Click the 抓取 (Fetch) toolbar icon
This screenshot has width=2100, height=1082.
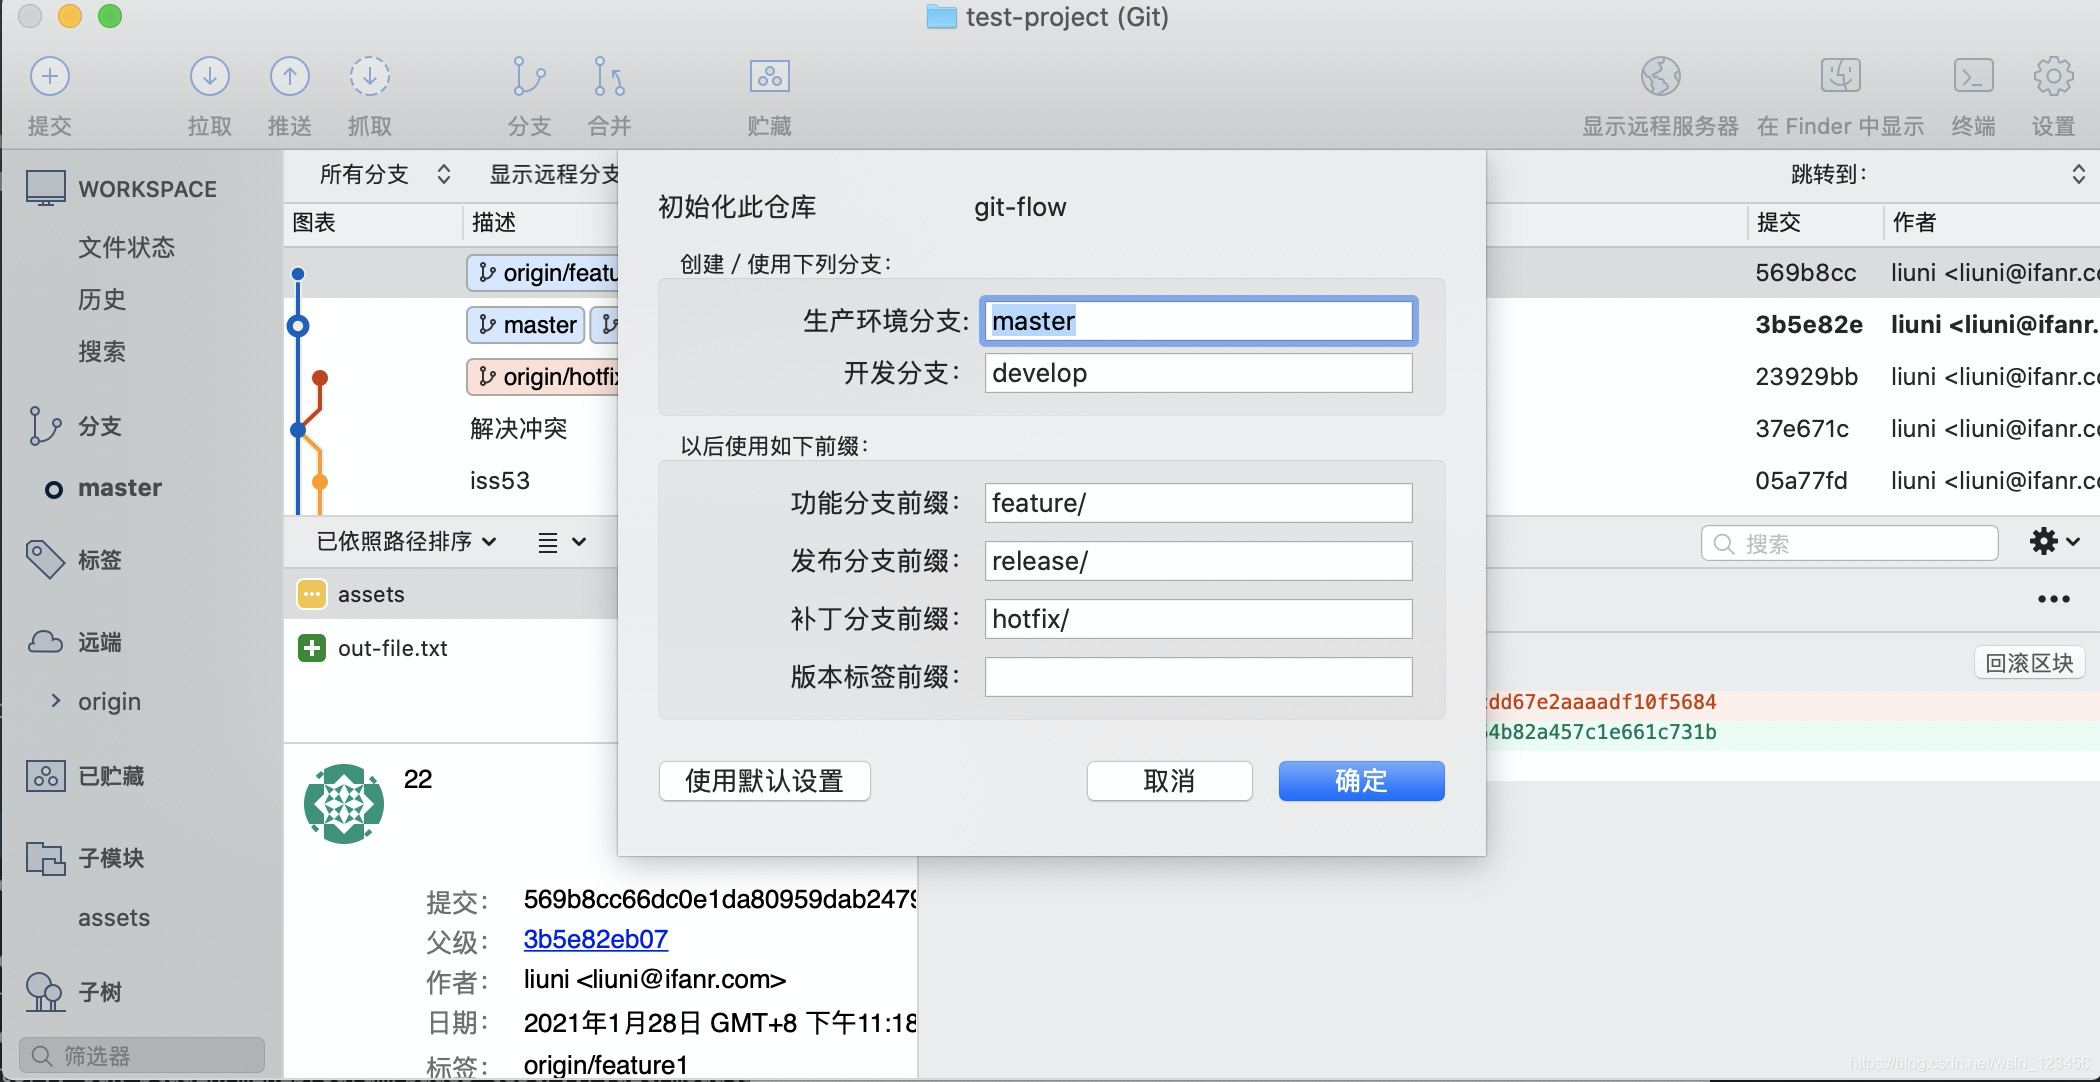369,77
